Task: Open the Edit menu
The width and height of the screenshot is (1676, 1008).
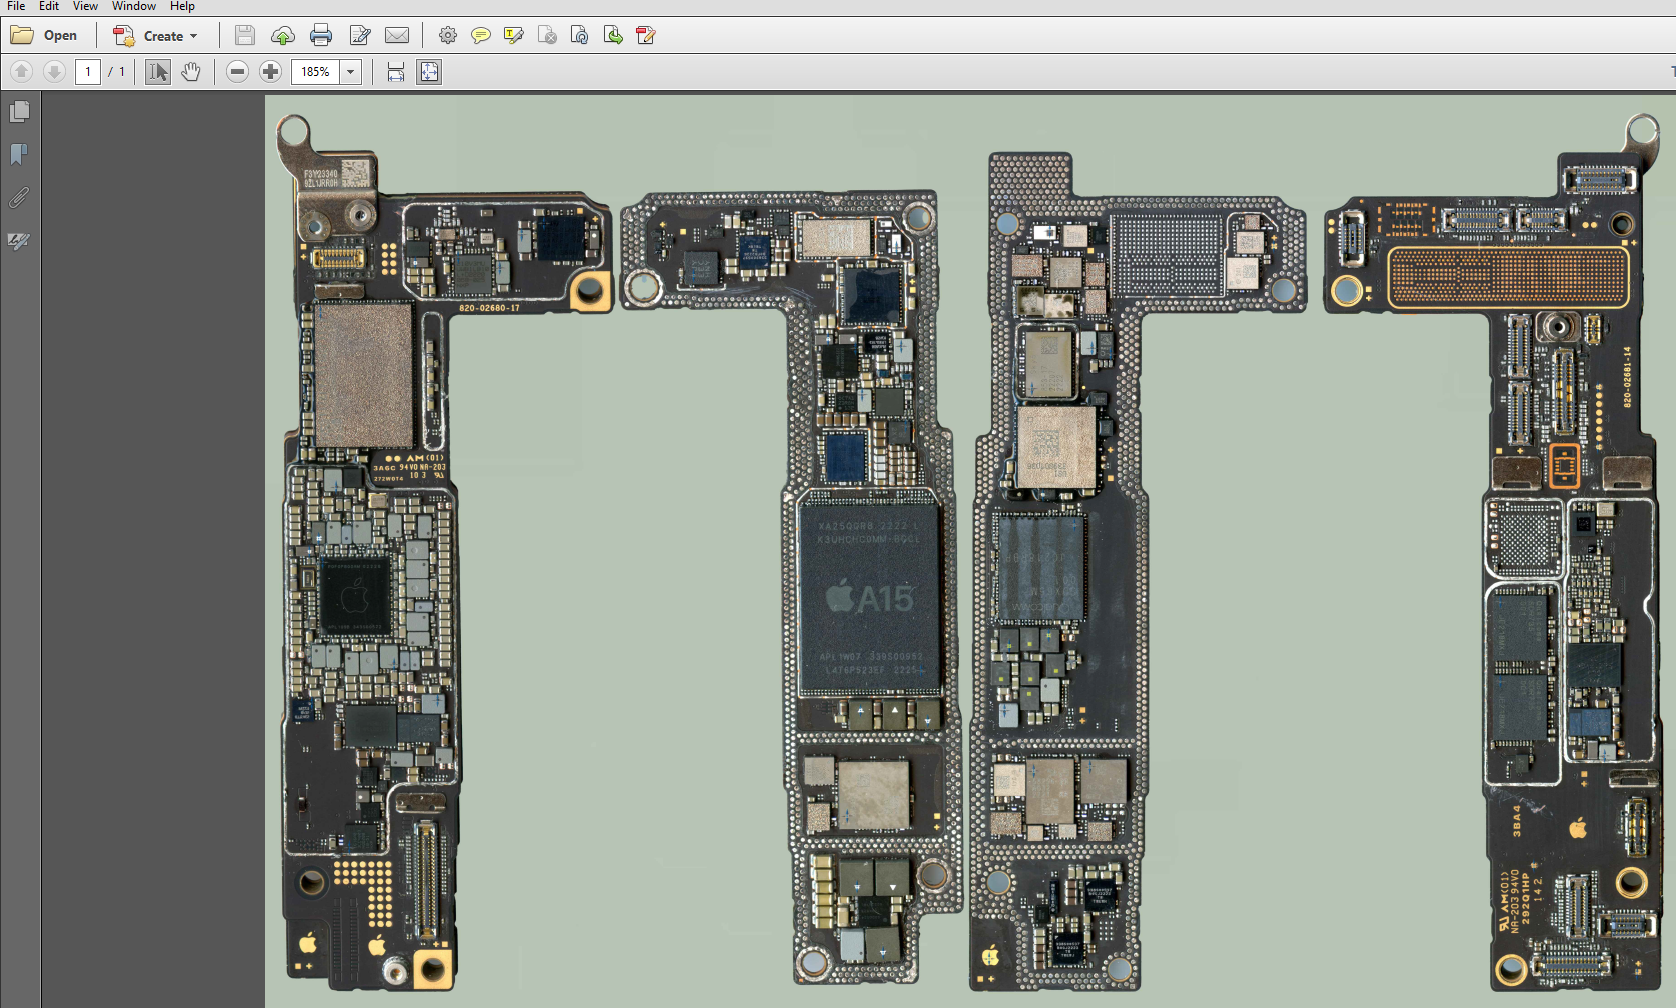Action: click(x=49, y=6)
